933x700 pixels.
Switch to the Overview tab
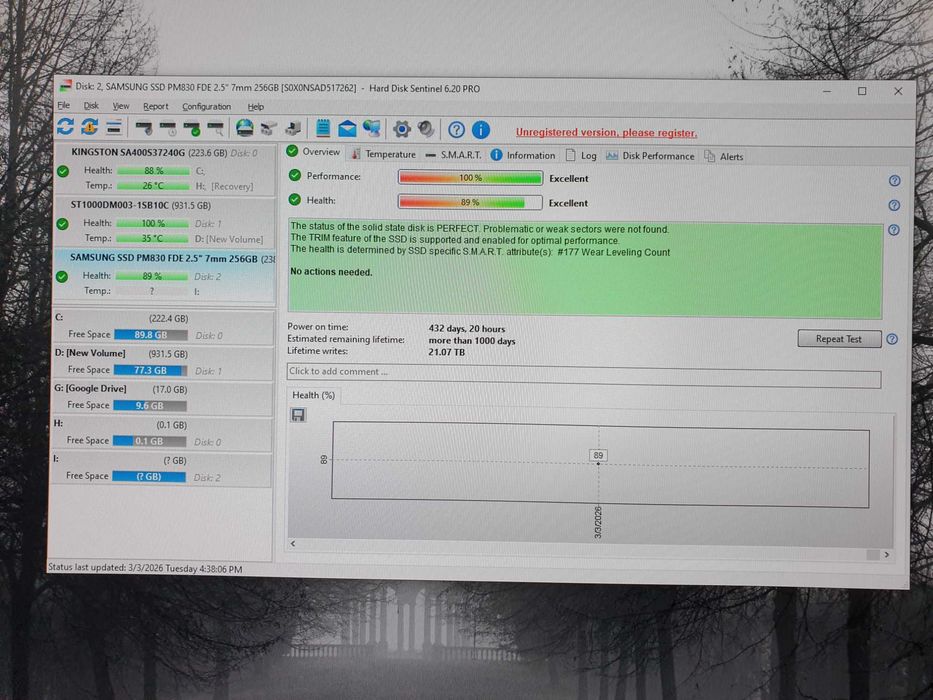click(x=314, y=151)
